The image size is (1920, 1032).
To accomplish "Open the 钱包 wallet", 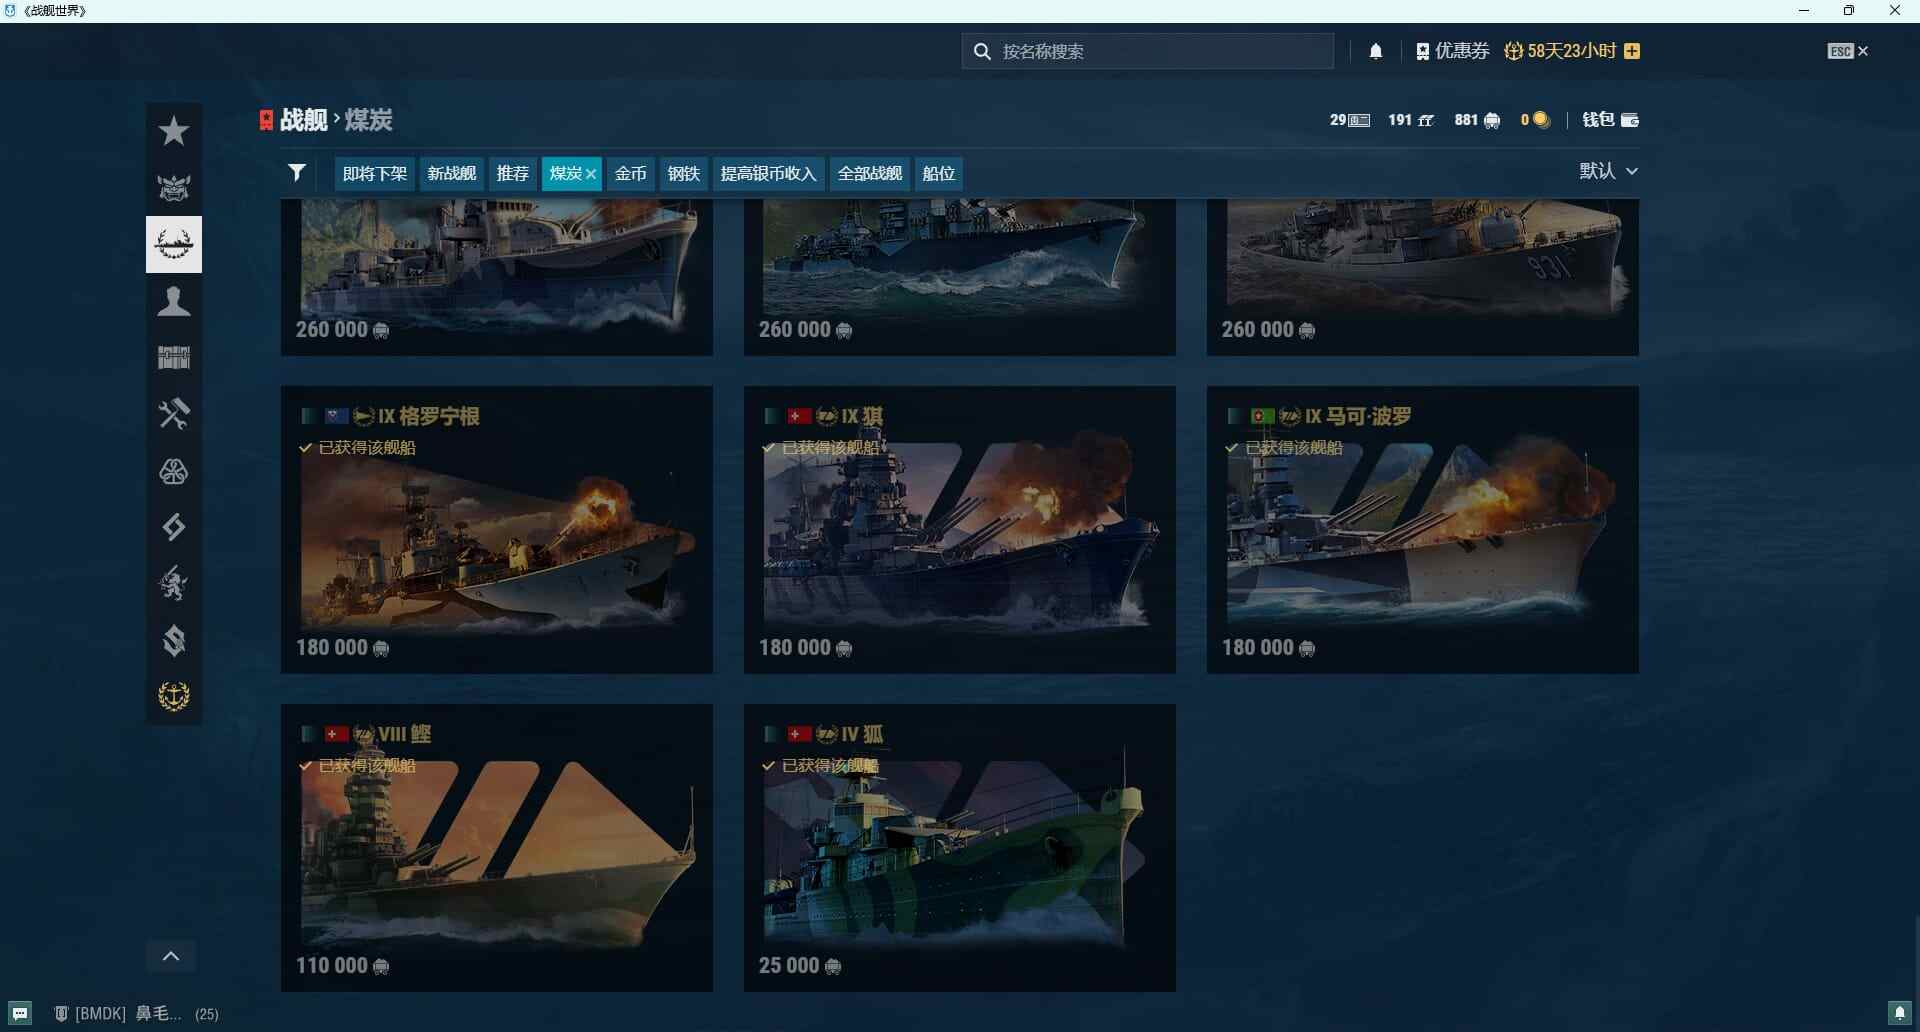I will (1610, 120).
